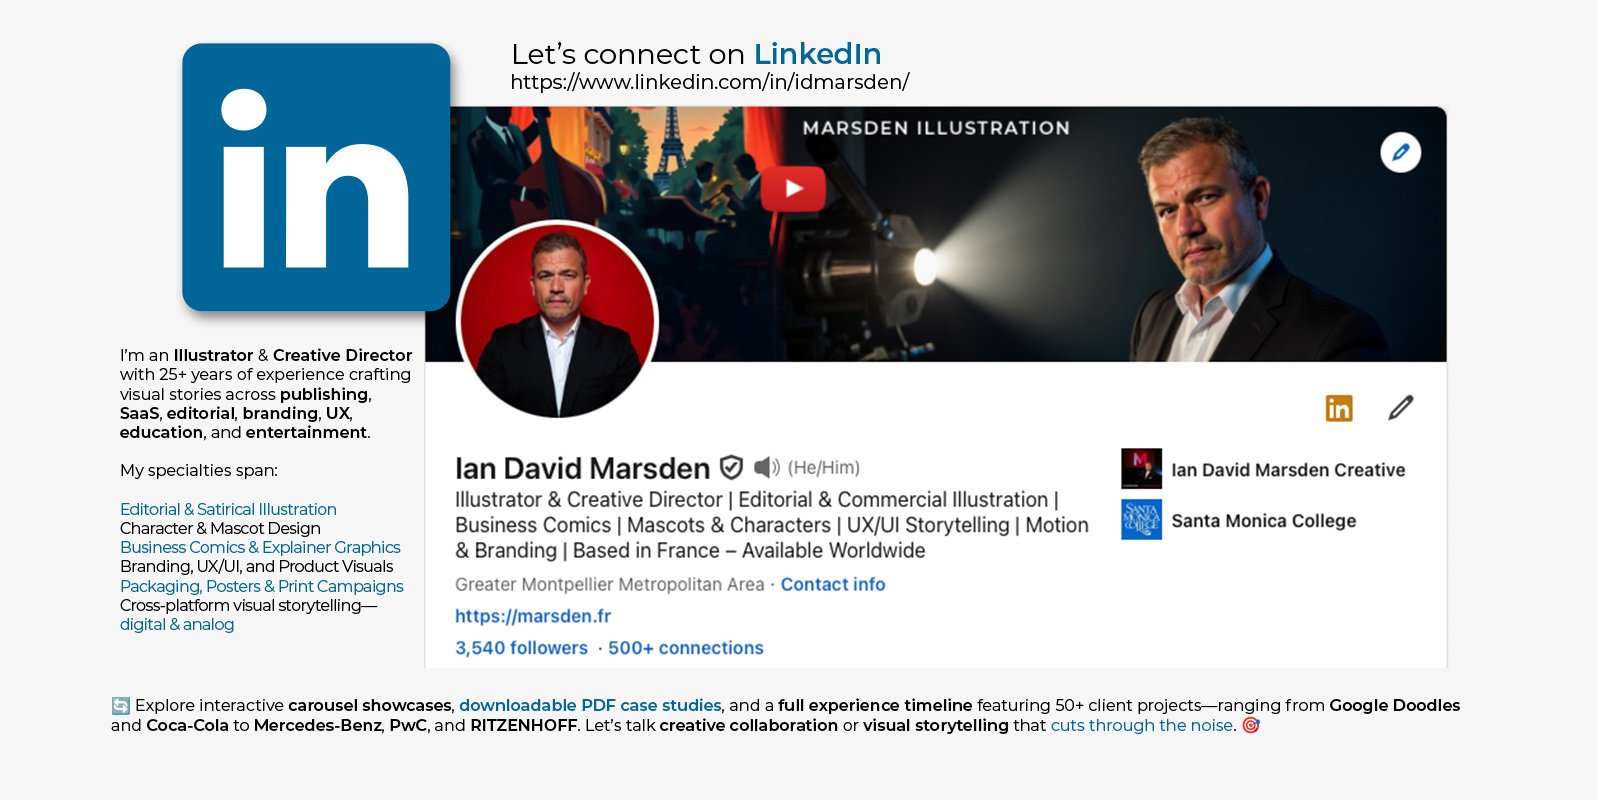
Task: View 3,540 followers link
Action: pyautogui.click(x=521, y=648)
